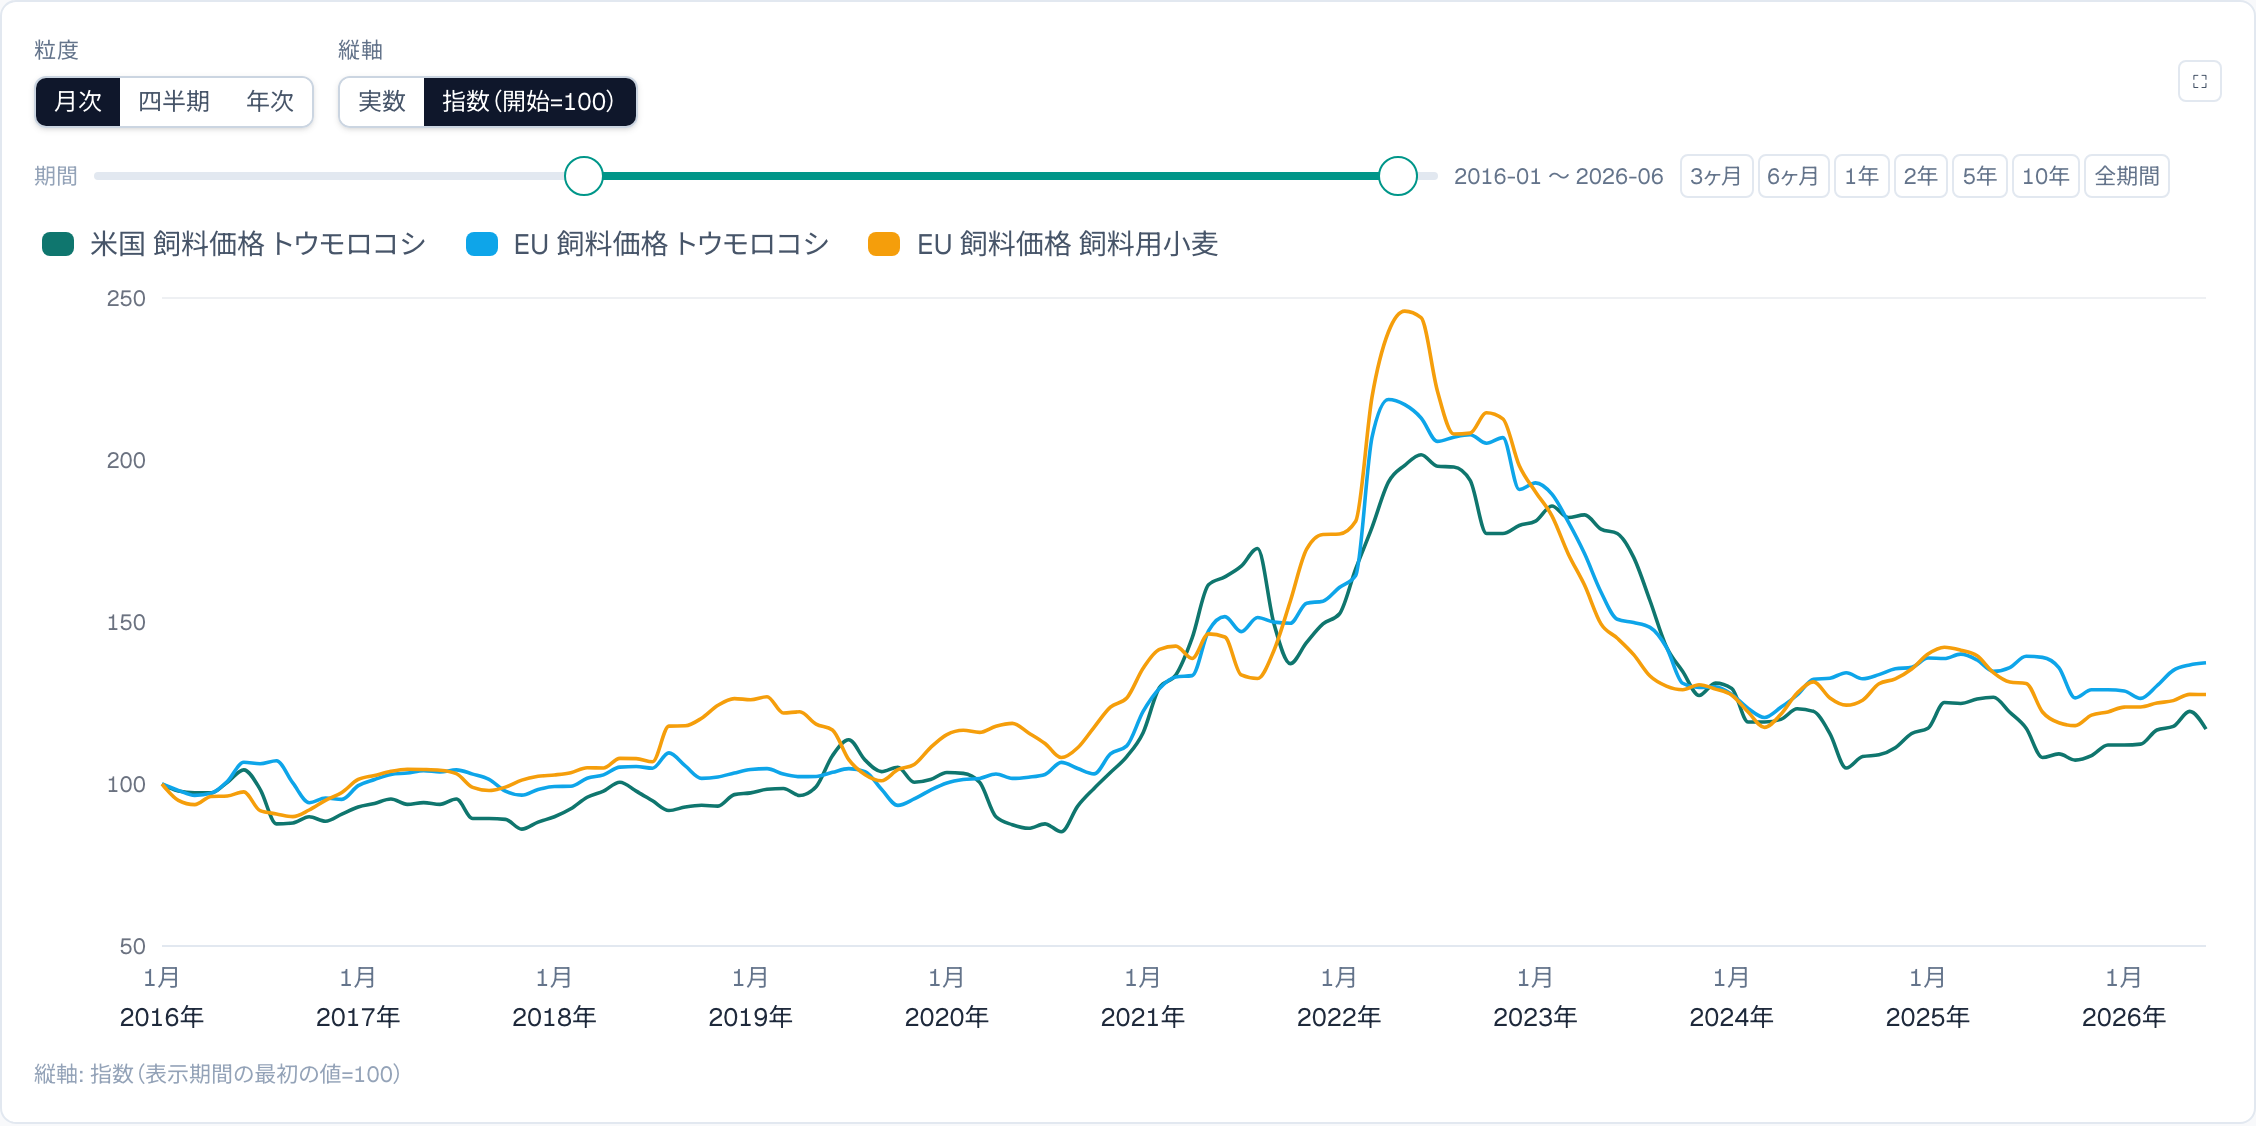
Task: Toggle the orange EU 飼料用小麦 legend swatch
Action: coord(885,244)
